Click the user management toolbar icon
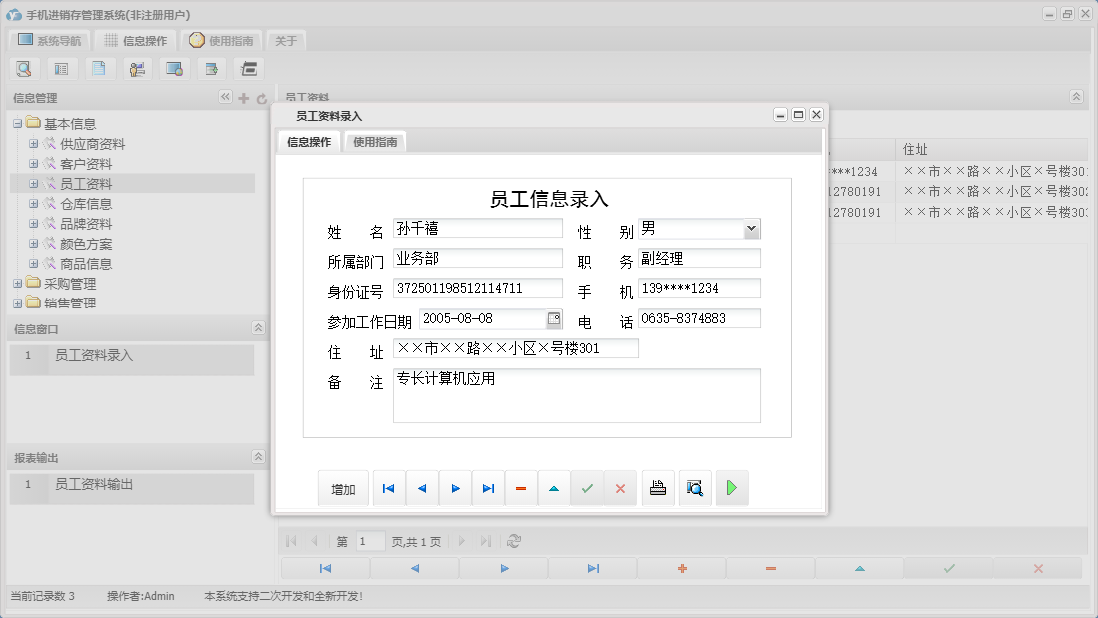The height and width of the screenshot is (618, 1098). point(137,69)
